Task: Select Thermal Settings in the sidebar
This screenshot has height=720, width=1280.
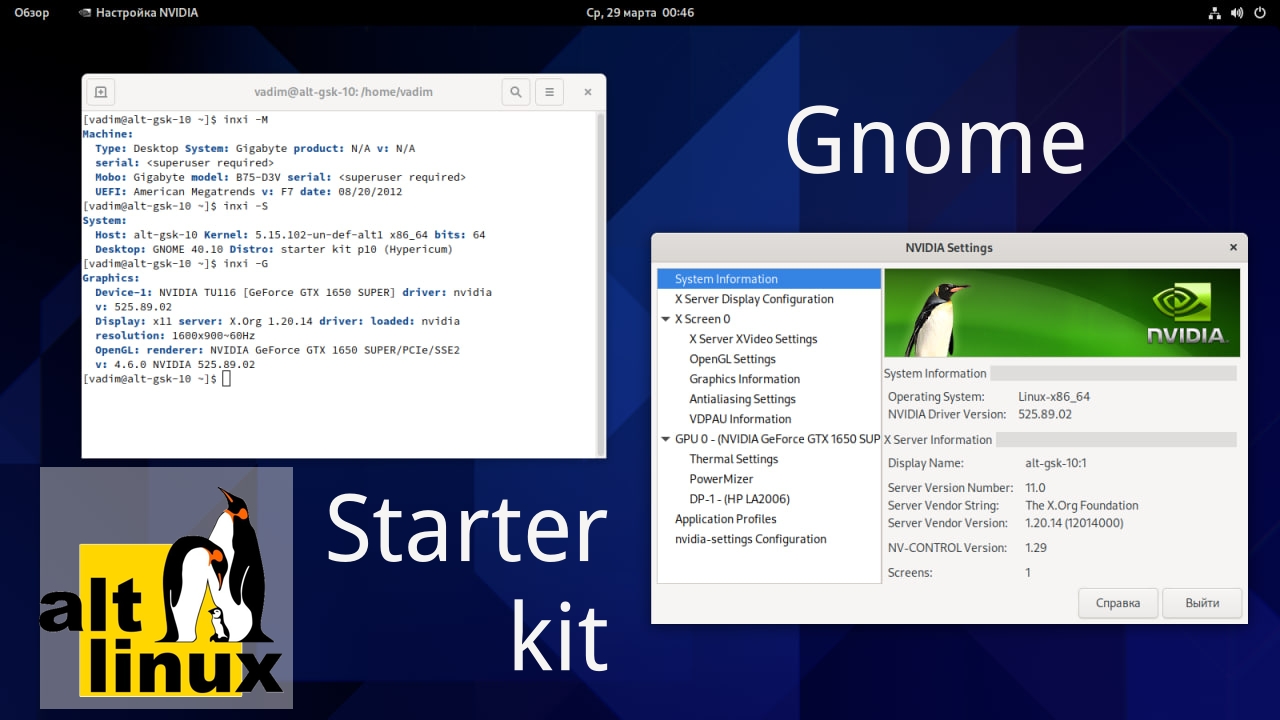Action: (733, 459)
